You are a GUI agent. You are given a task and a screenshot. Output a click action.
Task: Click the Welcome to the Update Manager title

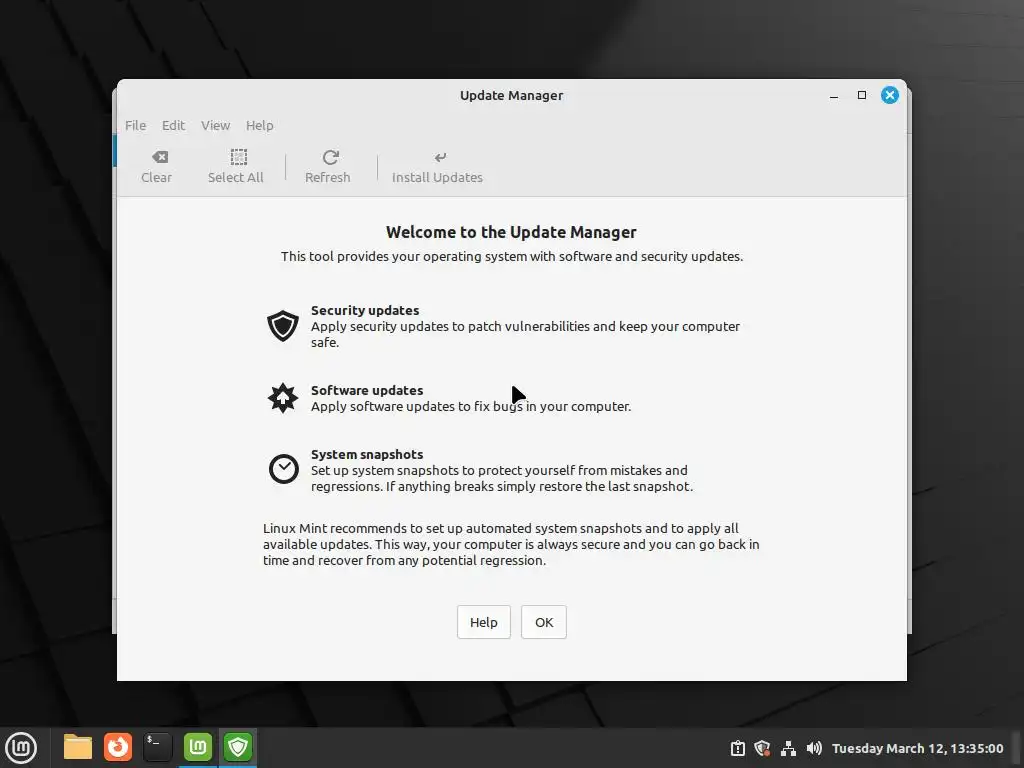coord(511,232)
